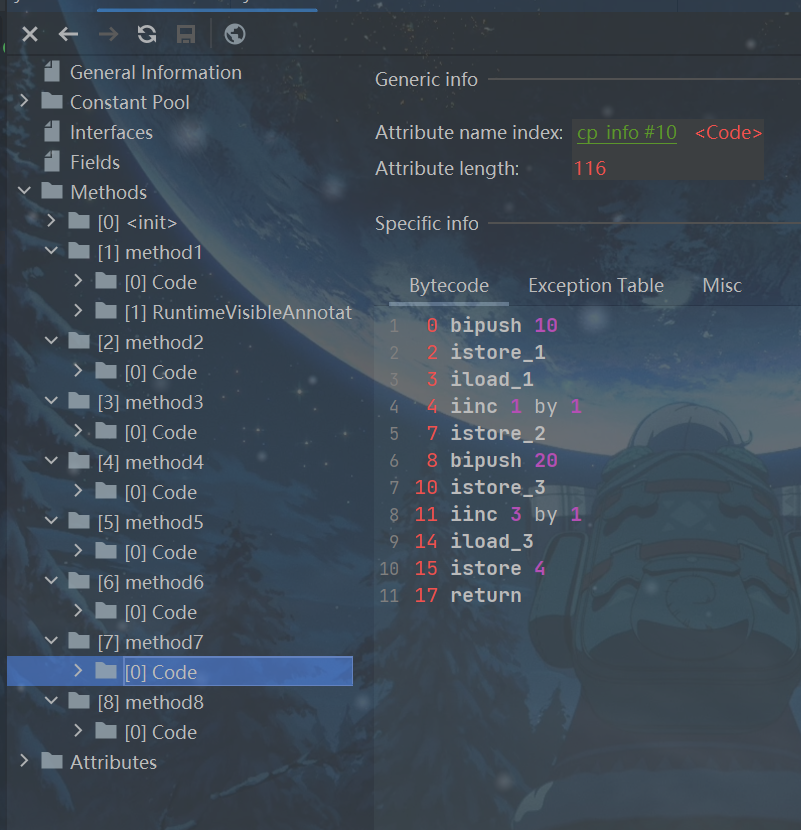801x830 pixels.
Task: Follow the cp_info #10 link
Action: [x=627, y=132]
